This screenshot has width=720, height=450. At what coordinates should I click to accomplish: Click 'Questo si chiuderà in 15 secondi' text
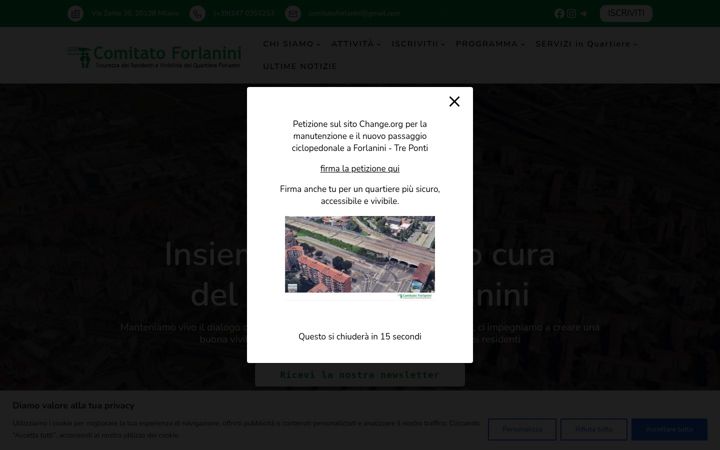point(360,337)
